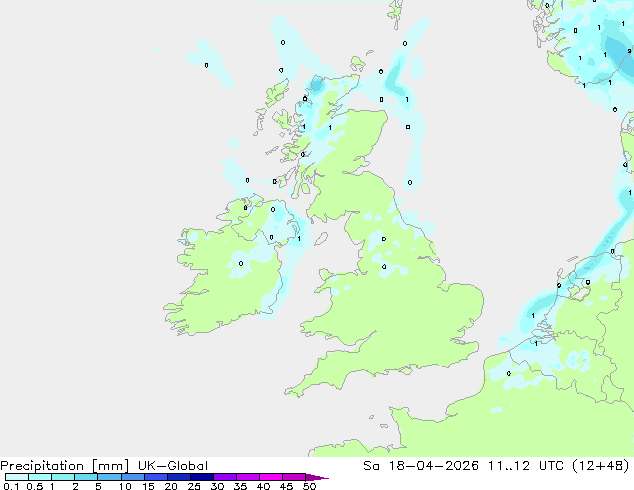634x490 pixels.
Task: Click the '(12+48)' forecast offset text
Action: click(x=601, y=466)
